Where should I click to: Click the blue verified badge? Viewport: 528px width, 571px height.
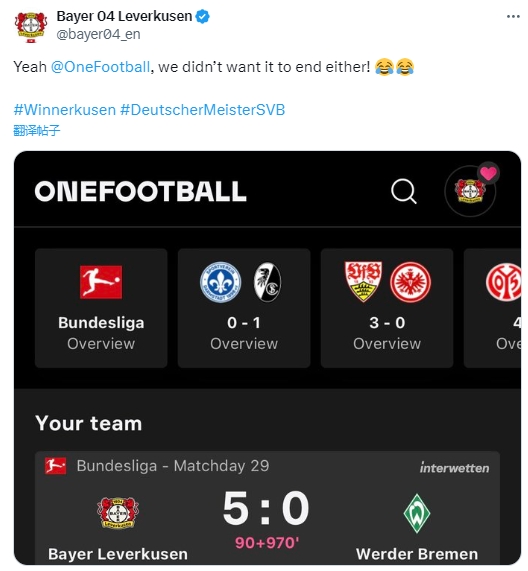click(202, 17)
